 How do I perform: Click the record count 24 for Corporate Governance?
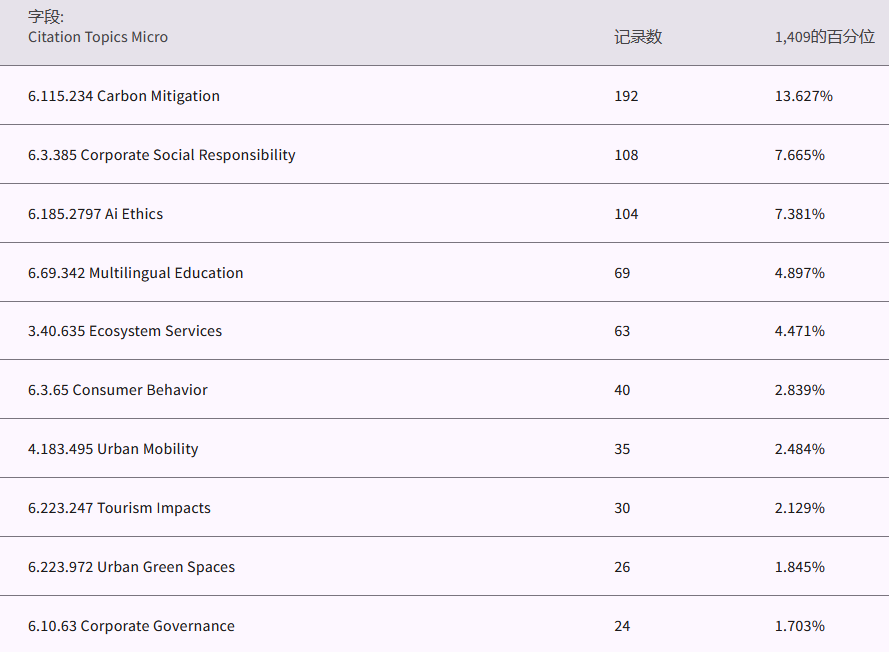click(622, 626)
